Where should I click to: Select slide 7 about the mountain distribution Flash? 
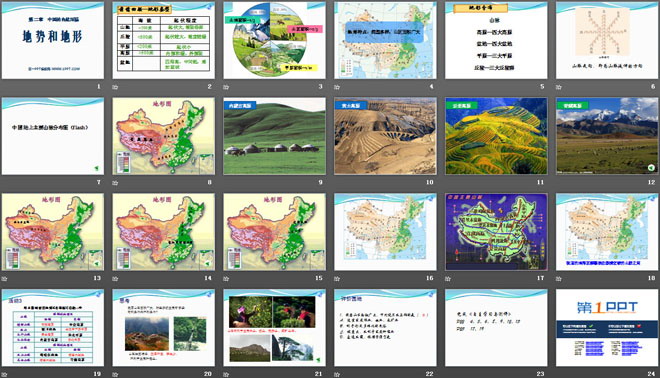point(53,136)
